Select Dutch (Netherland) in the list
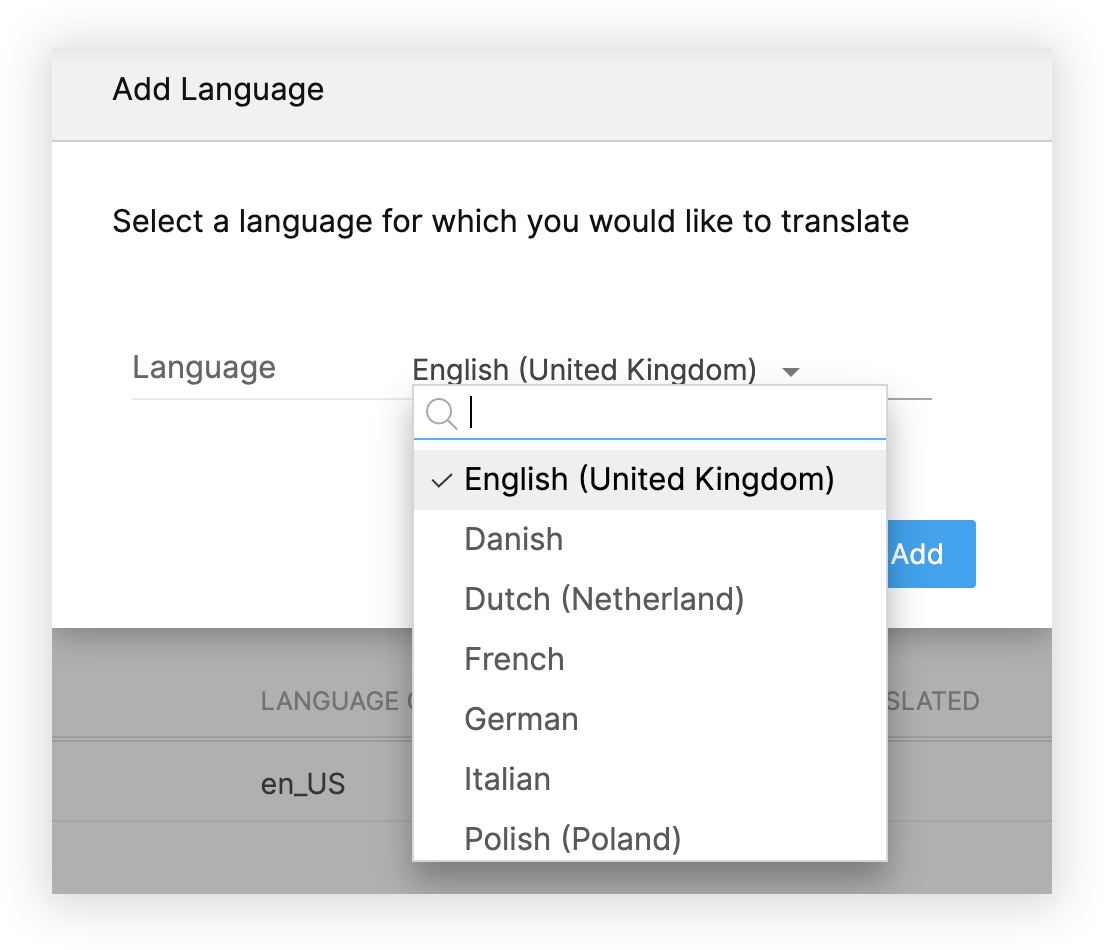1104x950 pixels. (604, 600)
